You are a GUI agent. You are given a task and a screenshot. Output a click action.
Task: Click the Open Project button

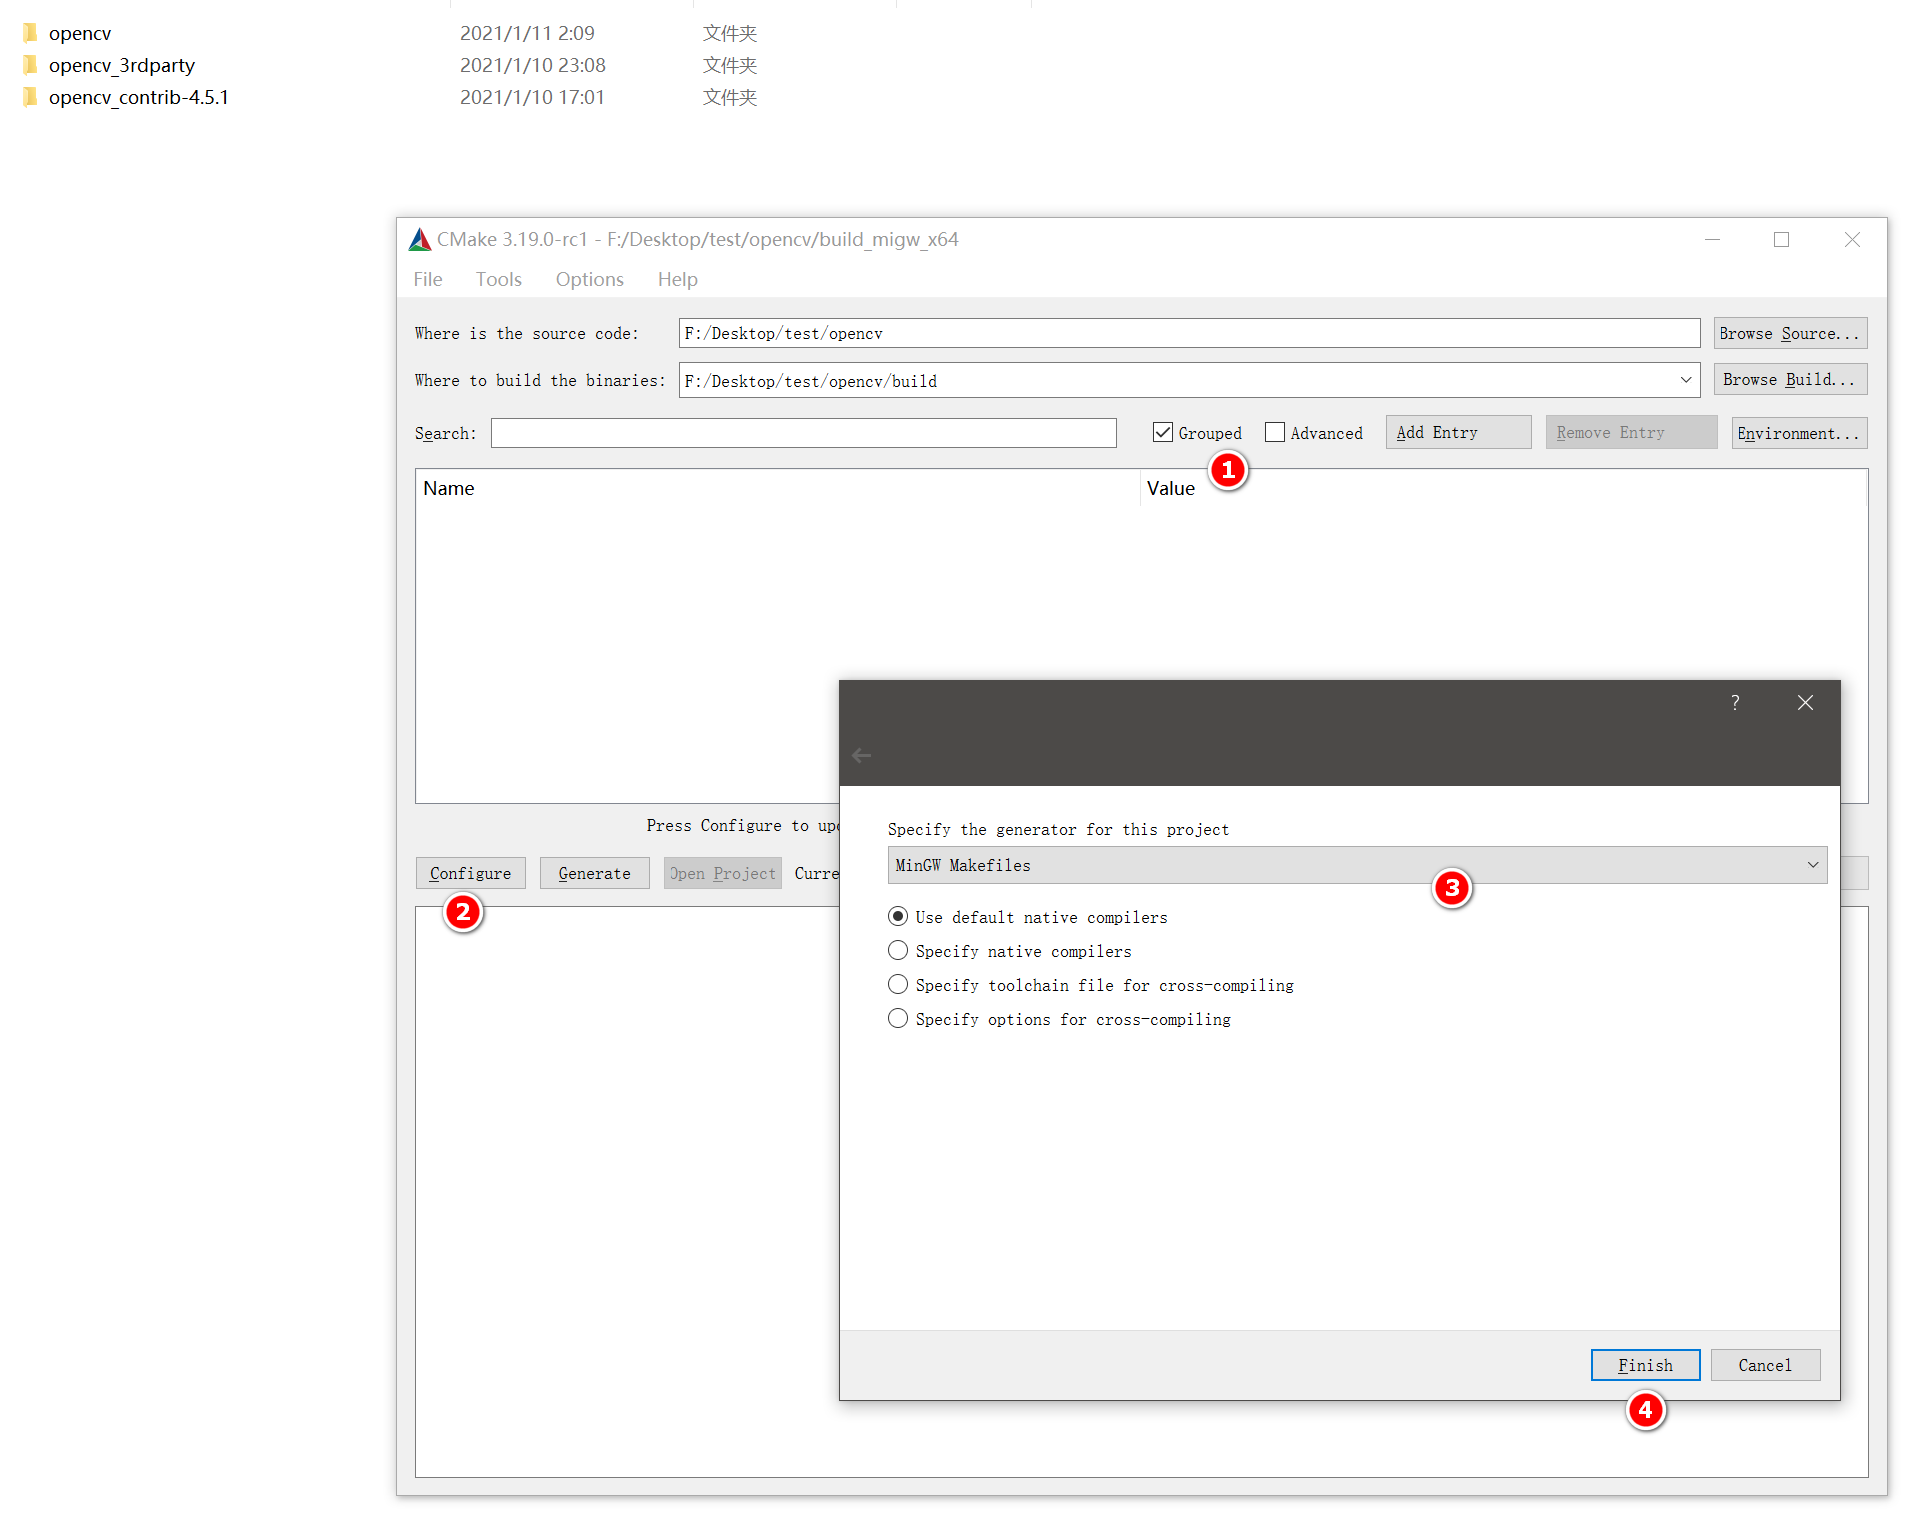722,873
